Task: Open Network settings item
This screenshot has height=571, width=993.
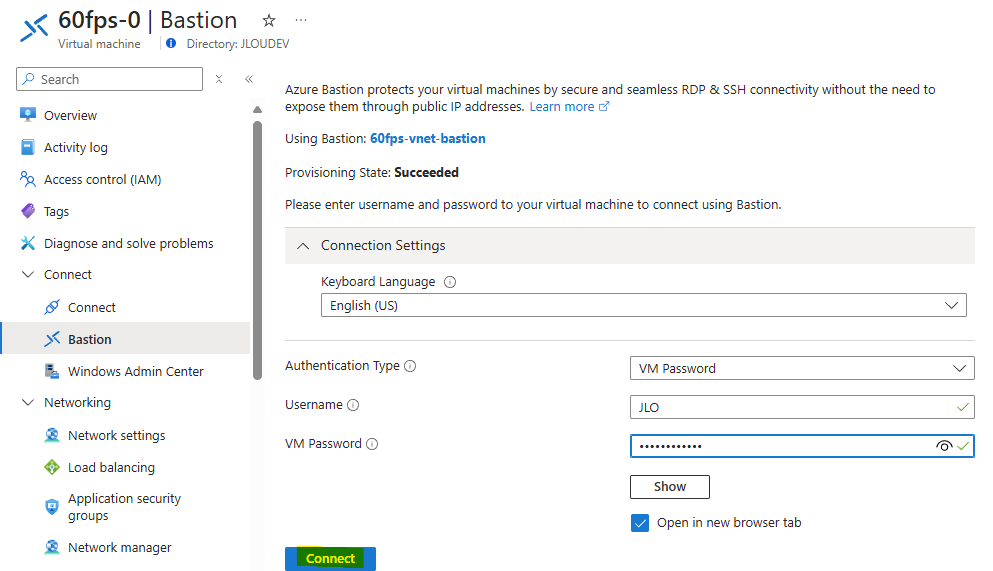Action: (117, 436)
